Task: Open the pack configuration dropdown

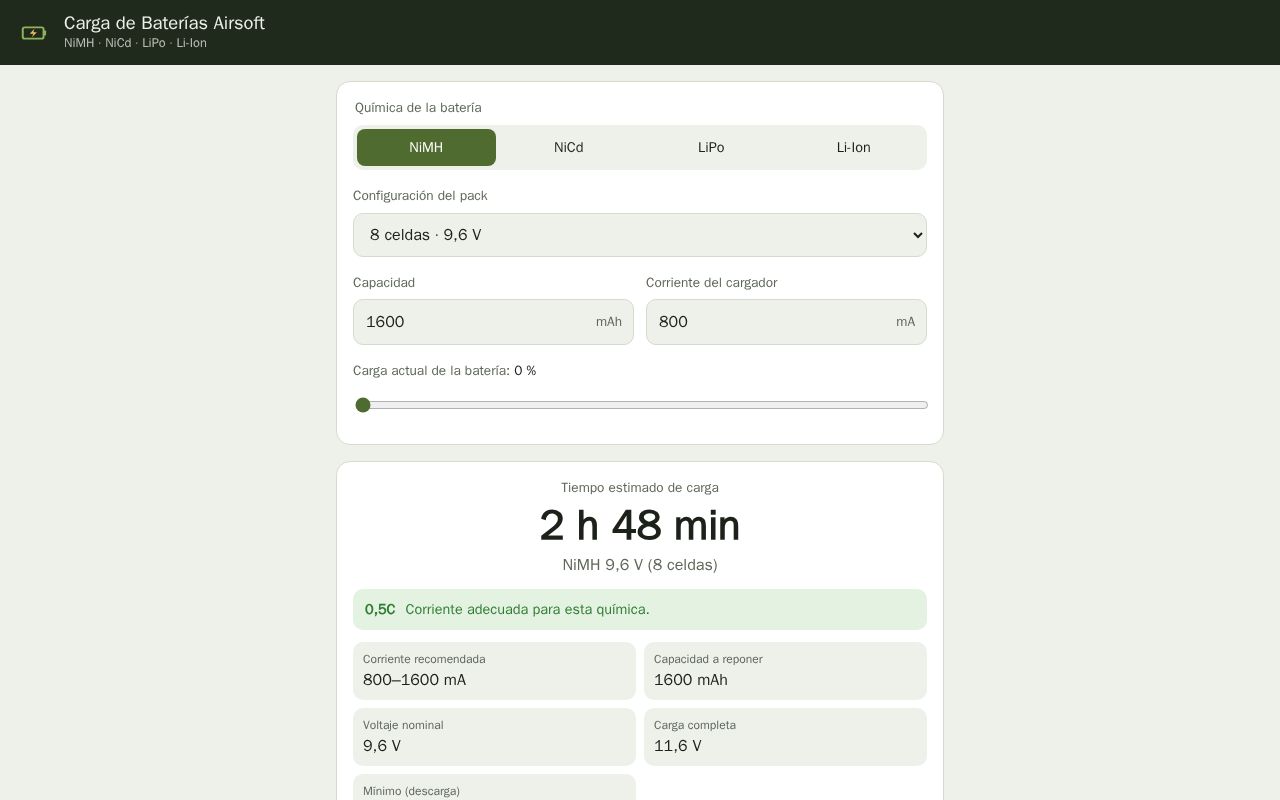Action: coord(640,235)
